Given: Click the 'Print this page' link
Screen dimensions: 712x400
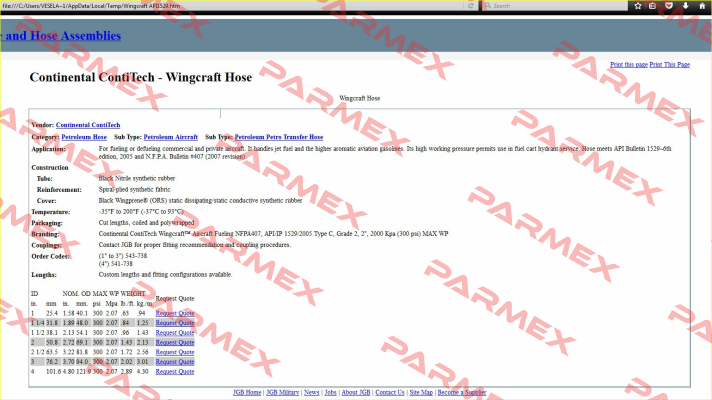Looking at the screenshot, I should 628,64.
